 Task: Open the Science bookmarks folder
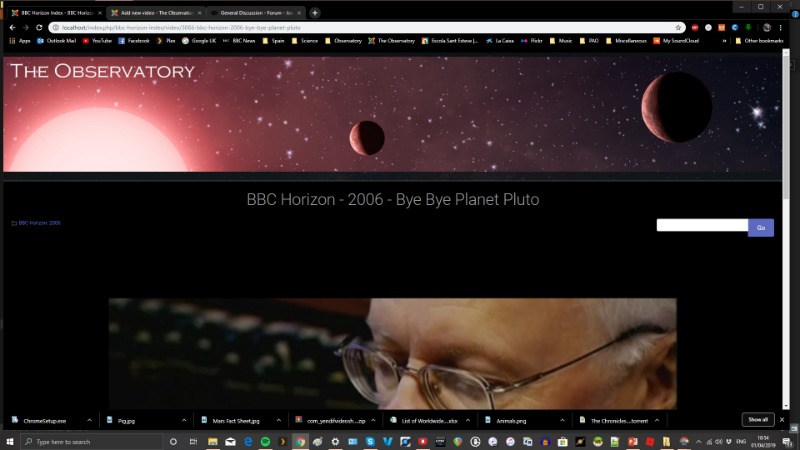[305, 41]
